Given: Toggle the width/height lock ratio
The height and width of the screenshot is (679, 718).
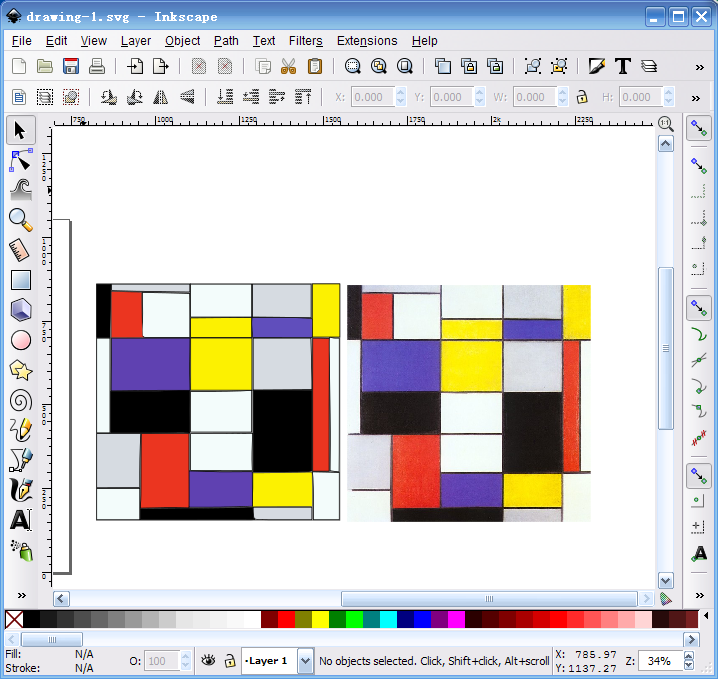Looking at the screenshot, I should (x=582, y=97).
